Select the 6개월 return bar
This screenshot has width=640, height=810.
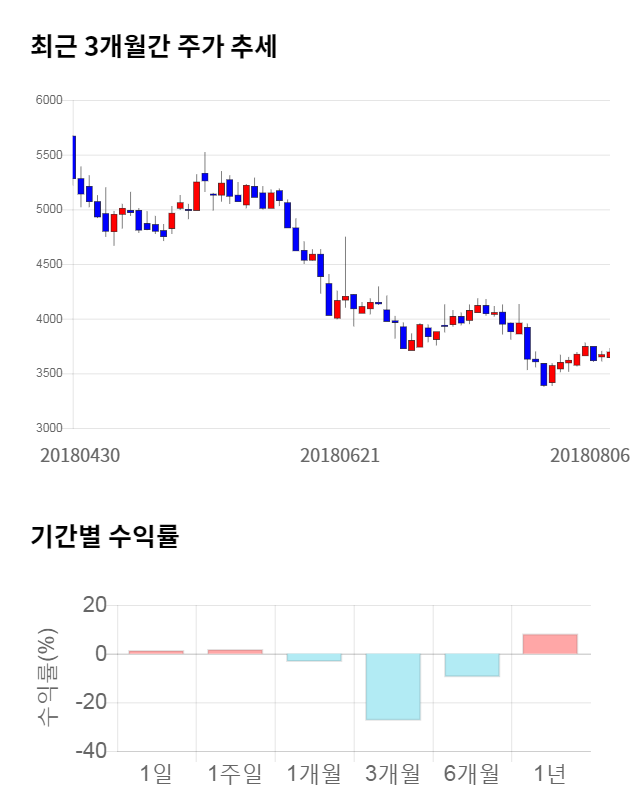(472, 665)
